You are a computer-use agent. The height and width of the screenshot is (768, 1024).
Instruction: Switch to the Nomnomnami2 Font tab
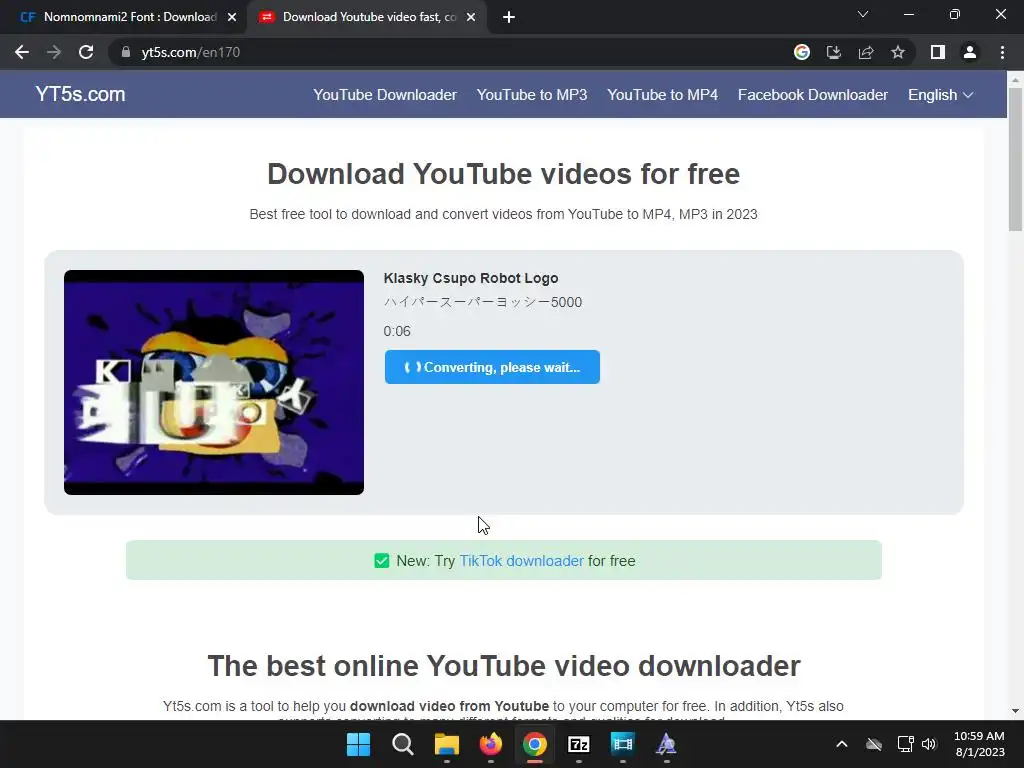coord(123,18)
